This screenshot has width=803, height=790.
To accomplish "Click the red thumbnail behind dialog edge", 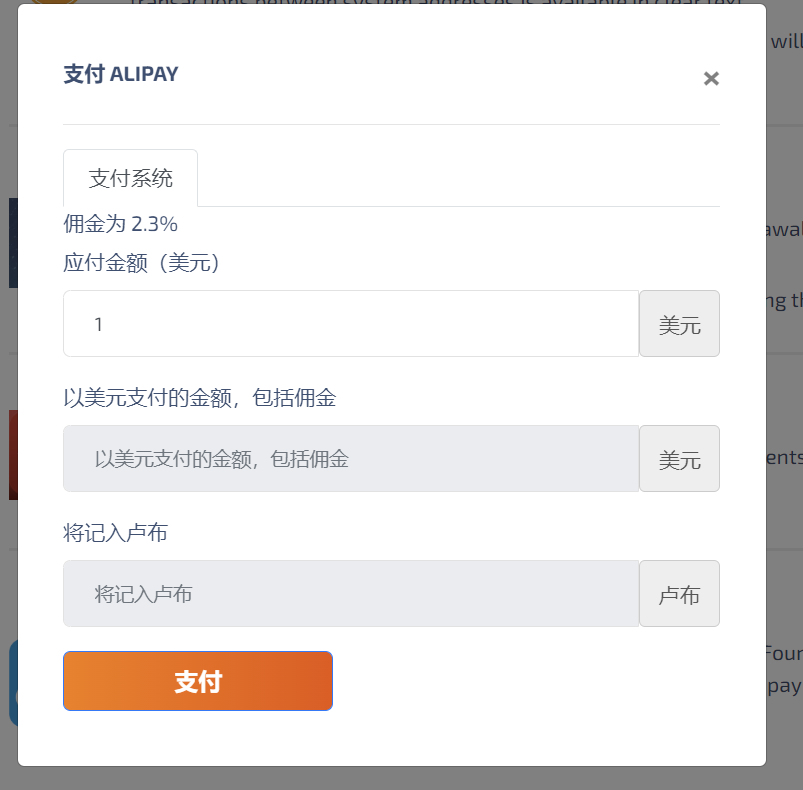I will (13, 455).
